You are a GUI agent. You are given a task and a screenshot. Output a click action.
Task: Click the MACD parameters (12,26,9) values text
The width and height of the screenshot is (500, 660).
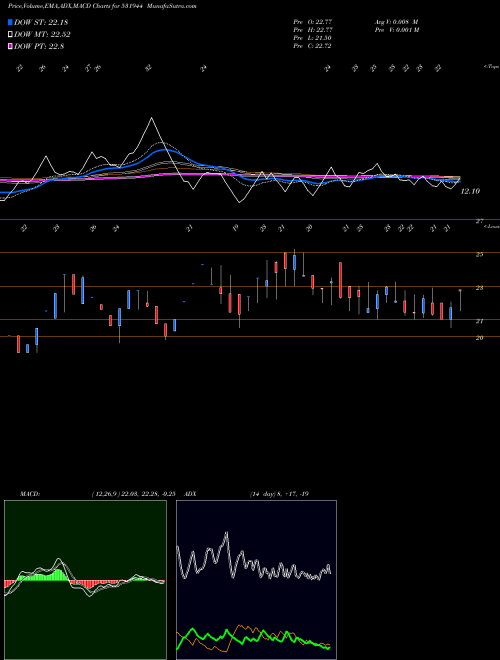pyautogui.click(x=136, y=494)
